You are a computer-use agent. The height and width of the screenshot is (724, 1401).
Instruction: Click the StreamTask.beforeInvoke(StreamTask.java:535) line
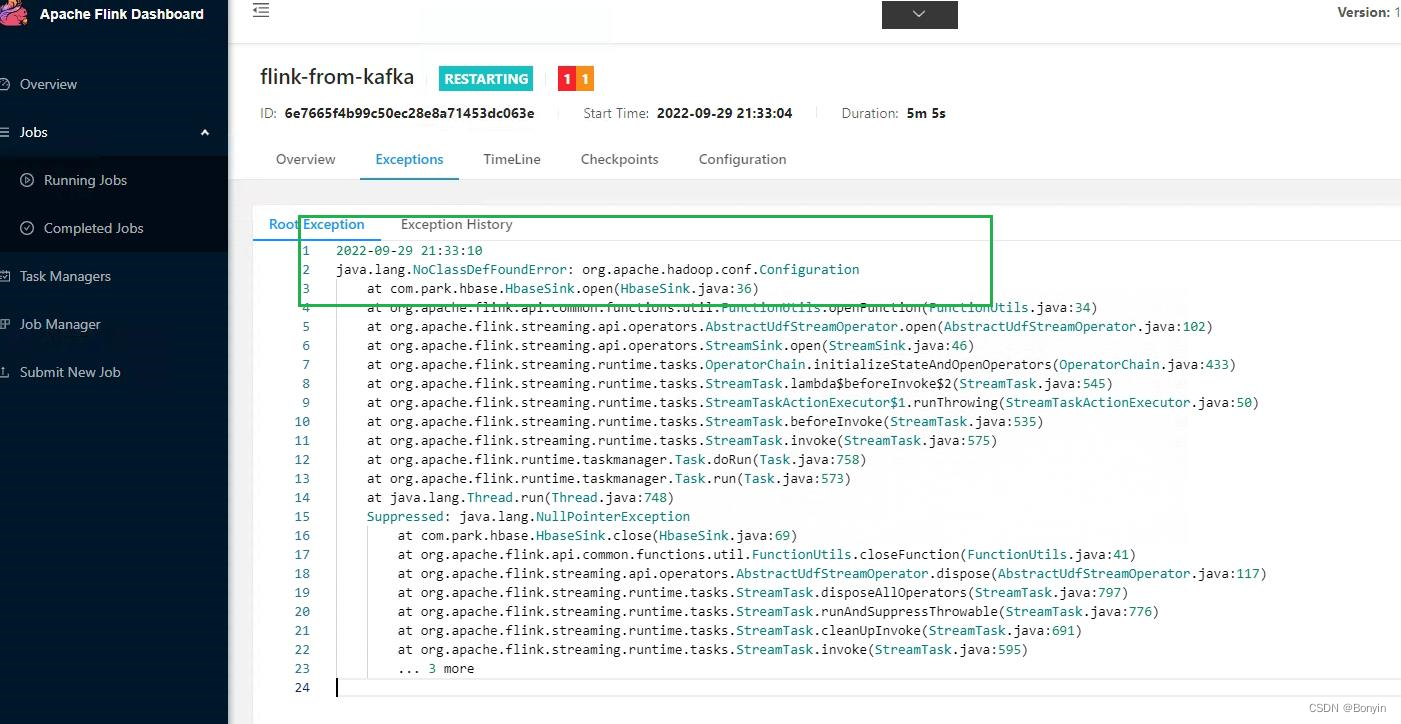[705, 421]
